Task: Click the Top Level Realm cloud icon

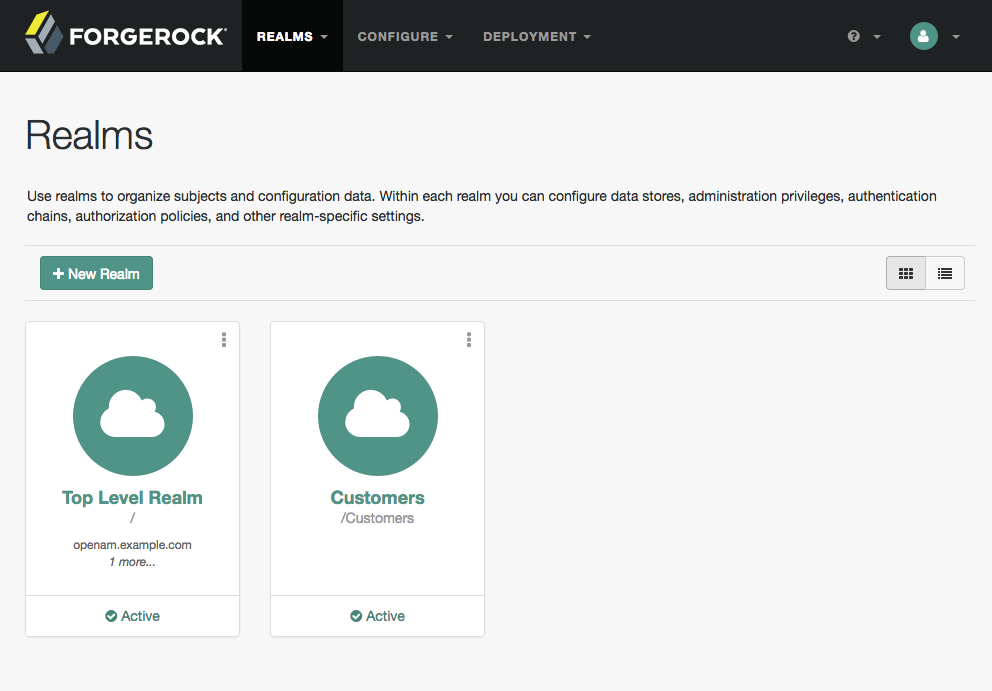Action: 133,416
